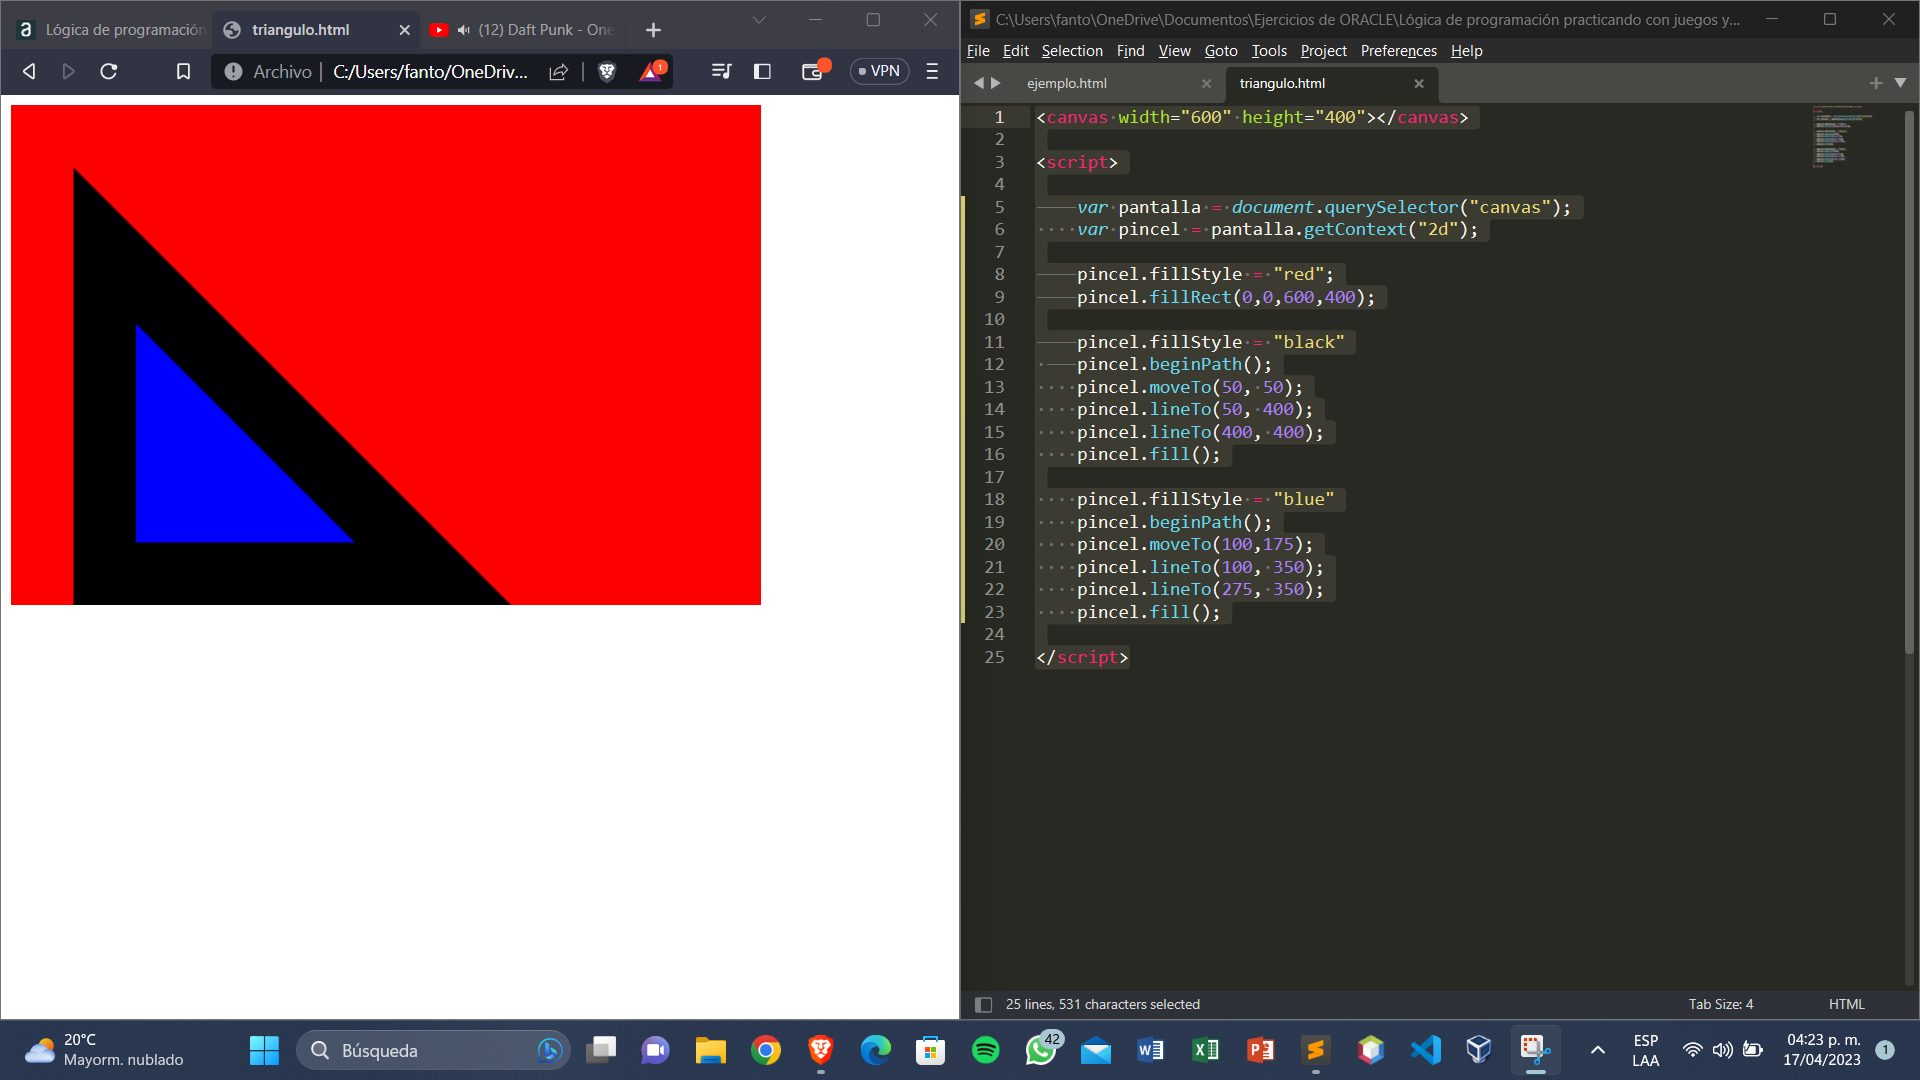Viewport: 1920px width, 1080px height.
Task: Open the View menu
Action: click(x=1174, y=51)
